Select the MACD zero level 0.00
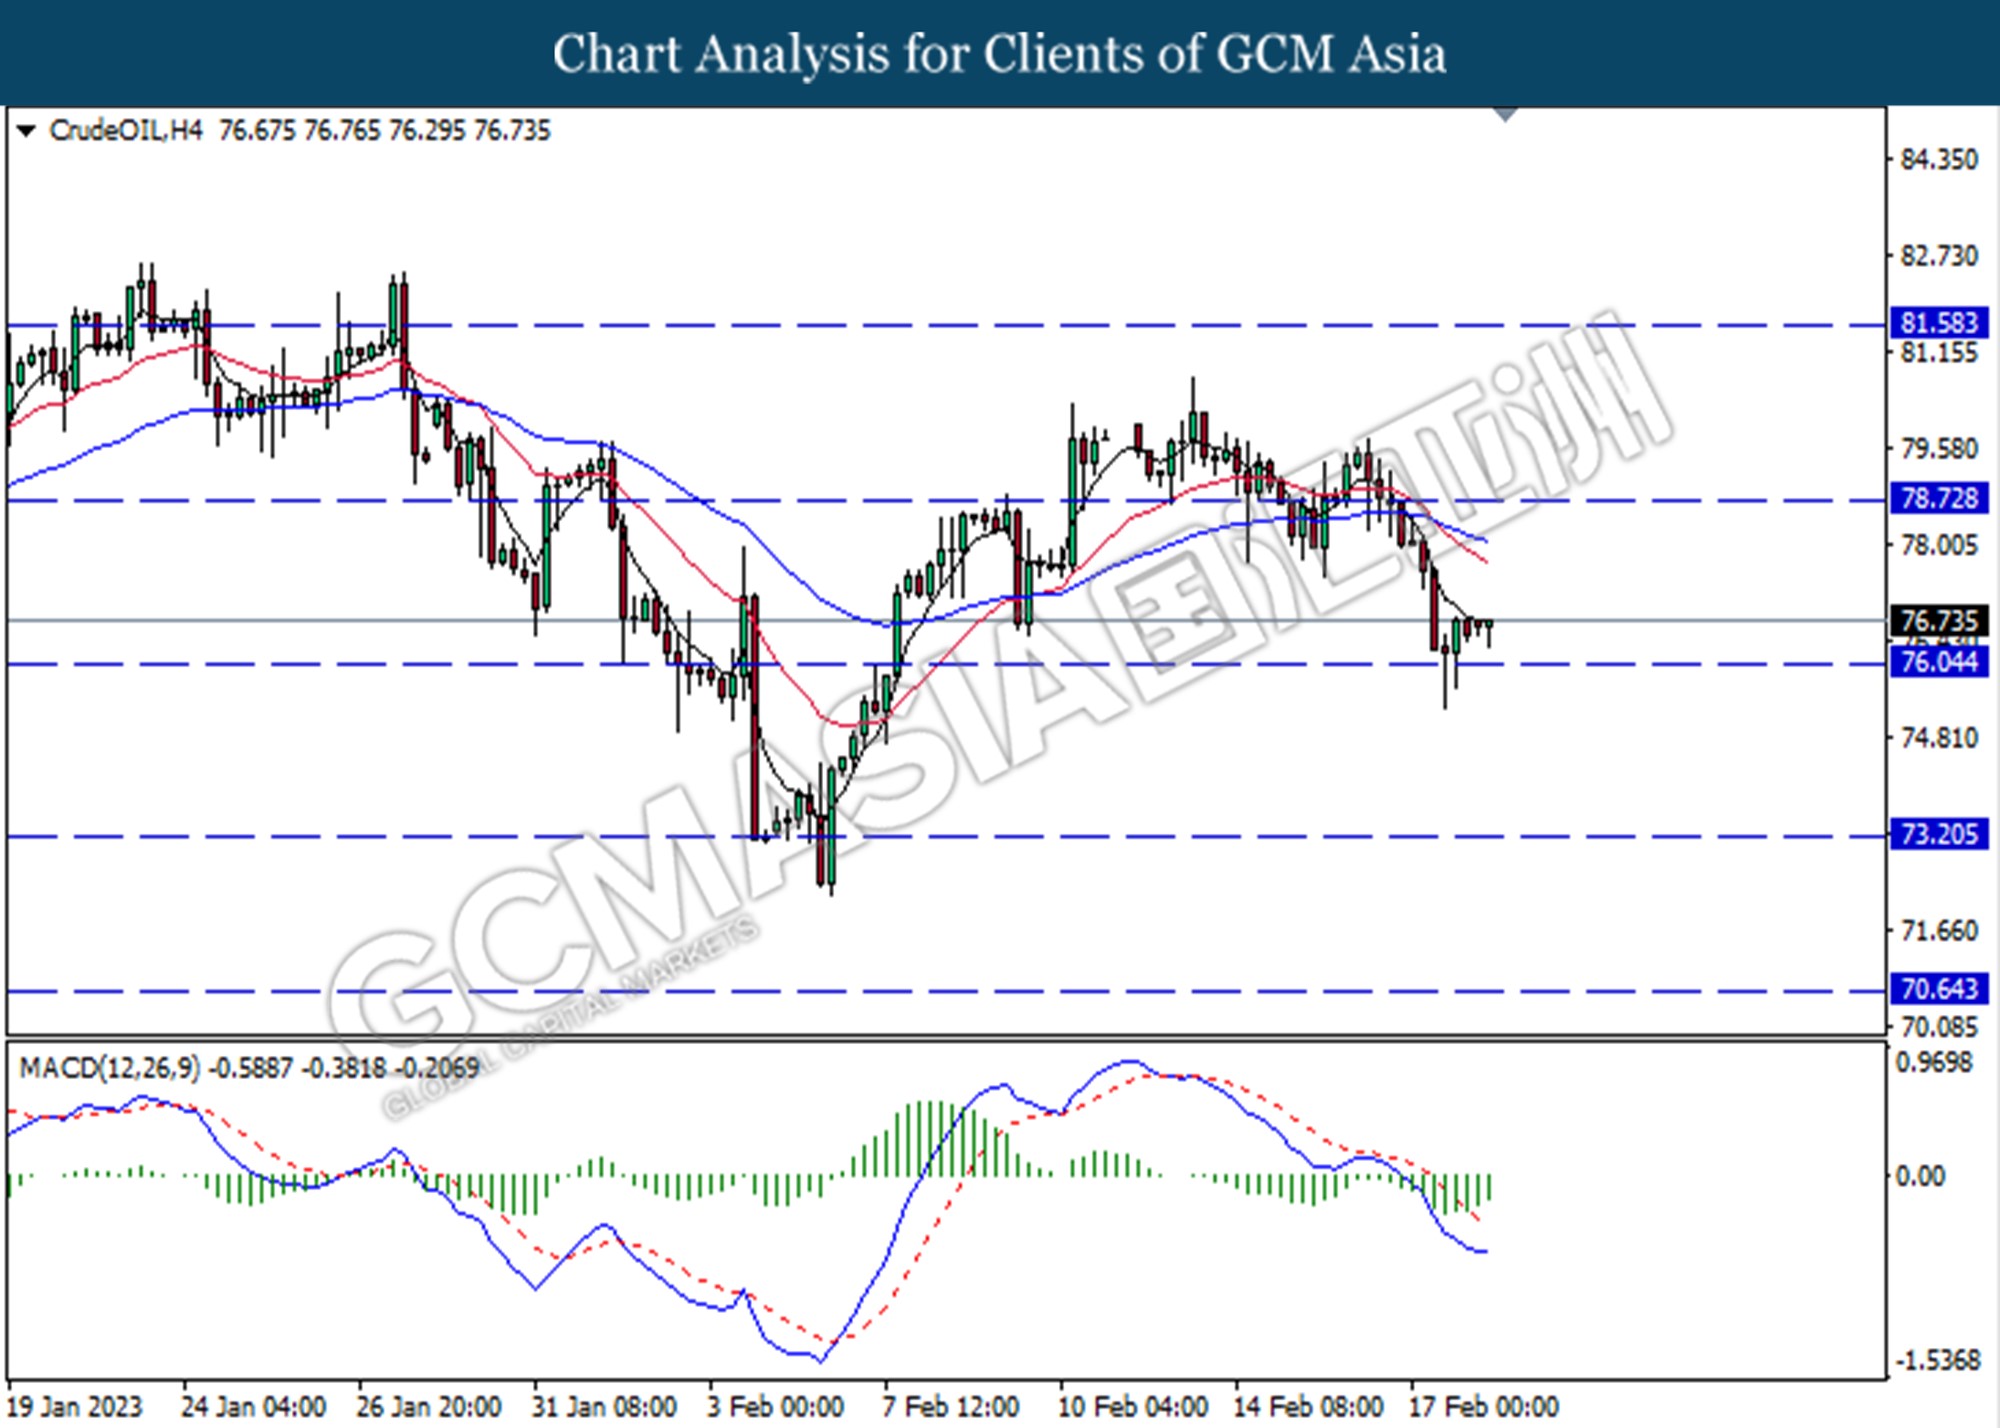This screenshot has width=2000, height=1428. tap(1920, 1176)
